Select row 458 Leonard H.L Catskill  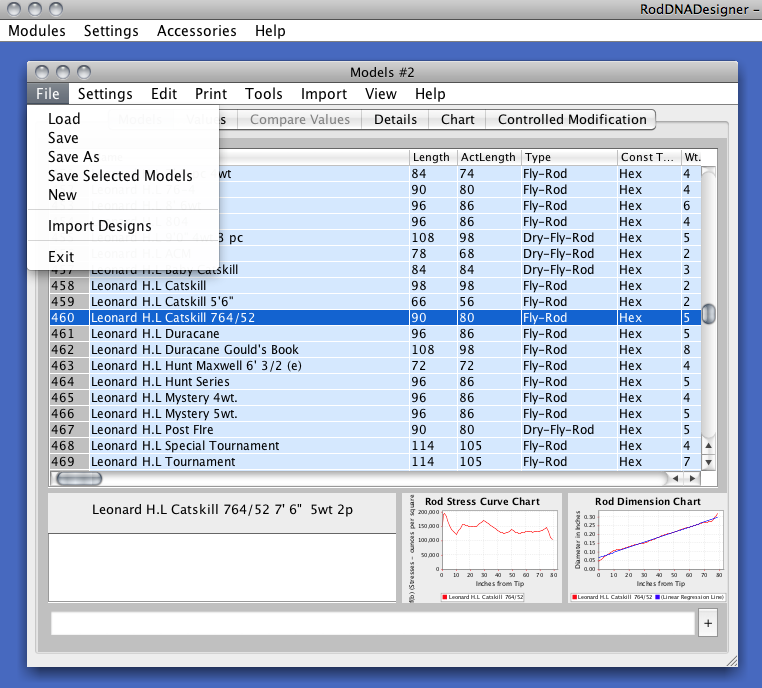coord(375,286)
